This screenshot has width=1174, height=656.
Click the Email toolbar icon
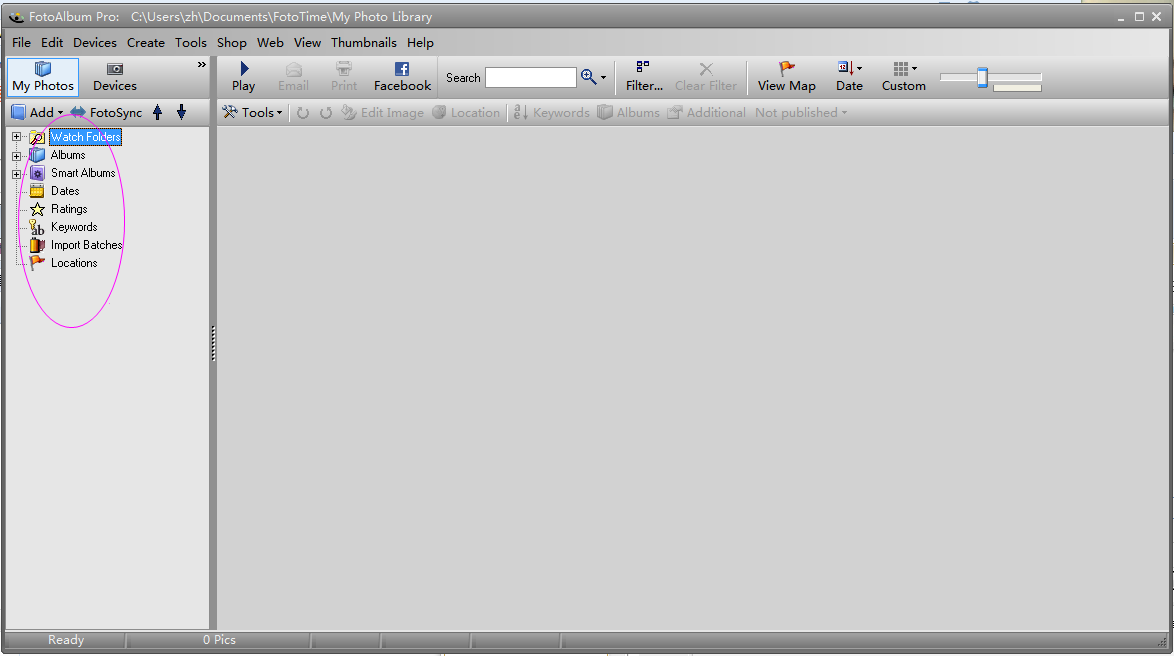point(294,69)
